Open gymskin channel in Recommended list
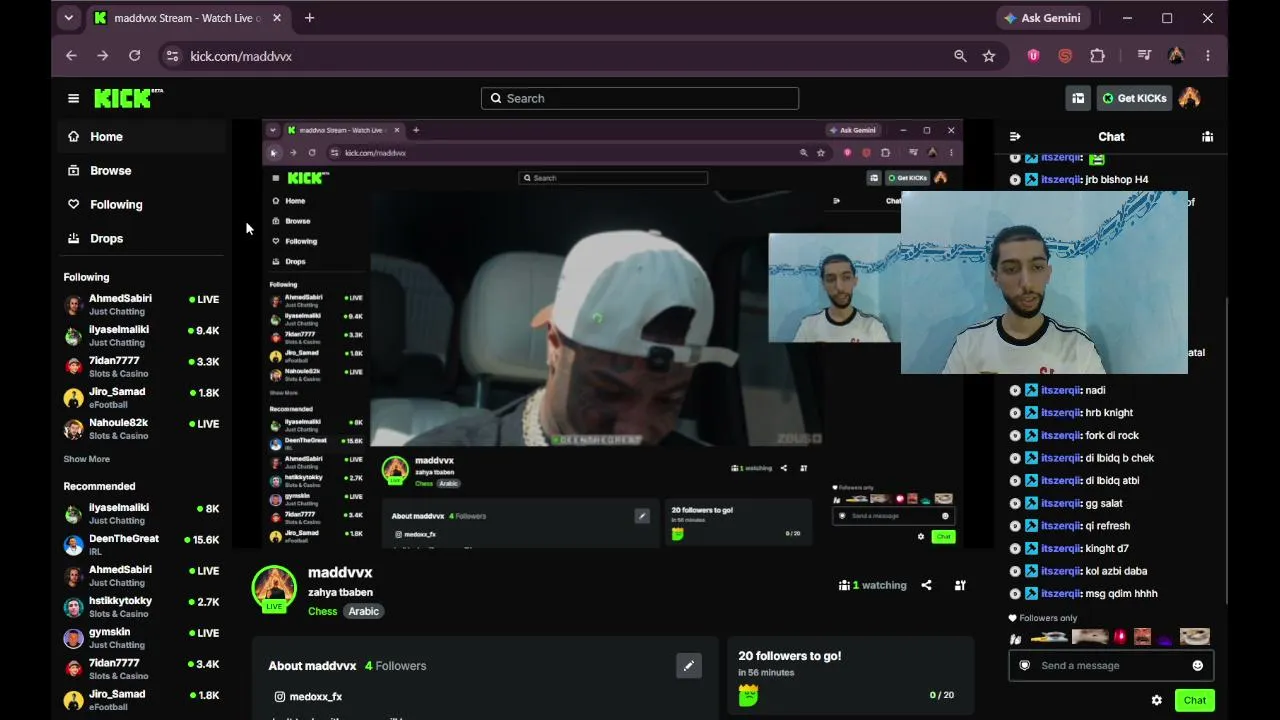The image size is (1280, 720). click(x=142, y=638)
